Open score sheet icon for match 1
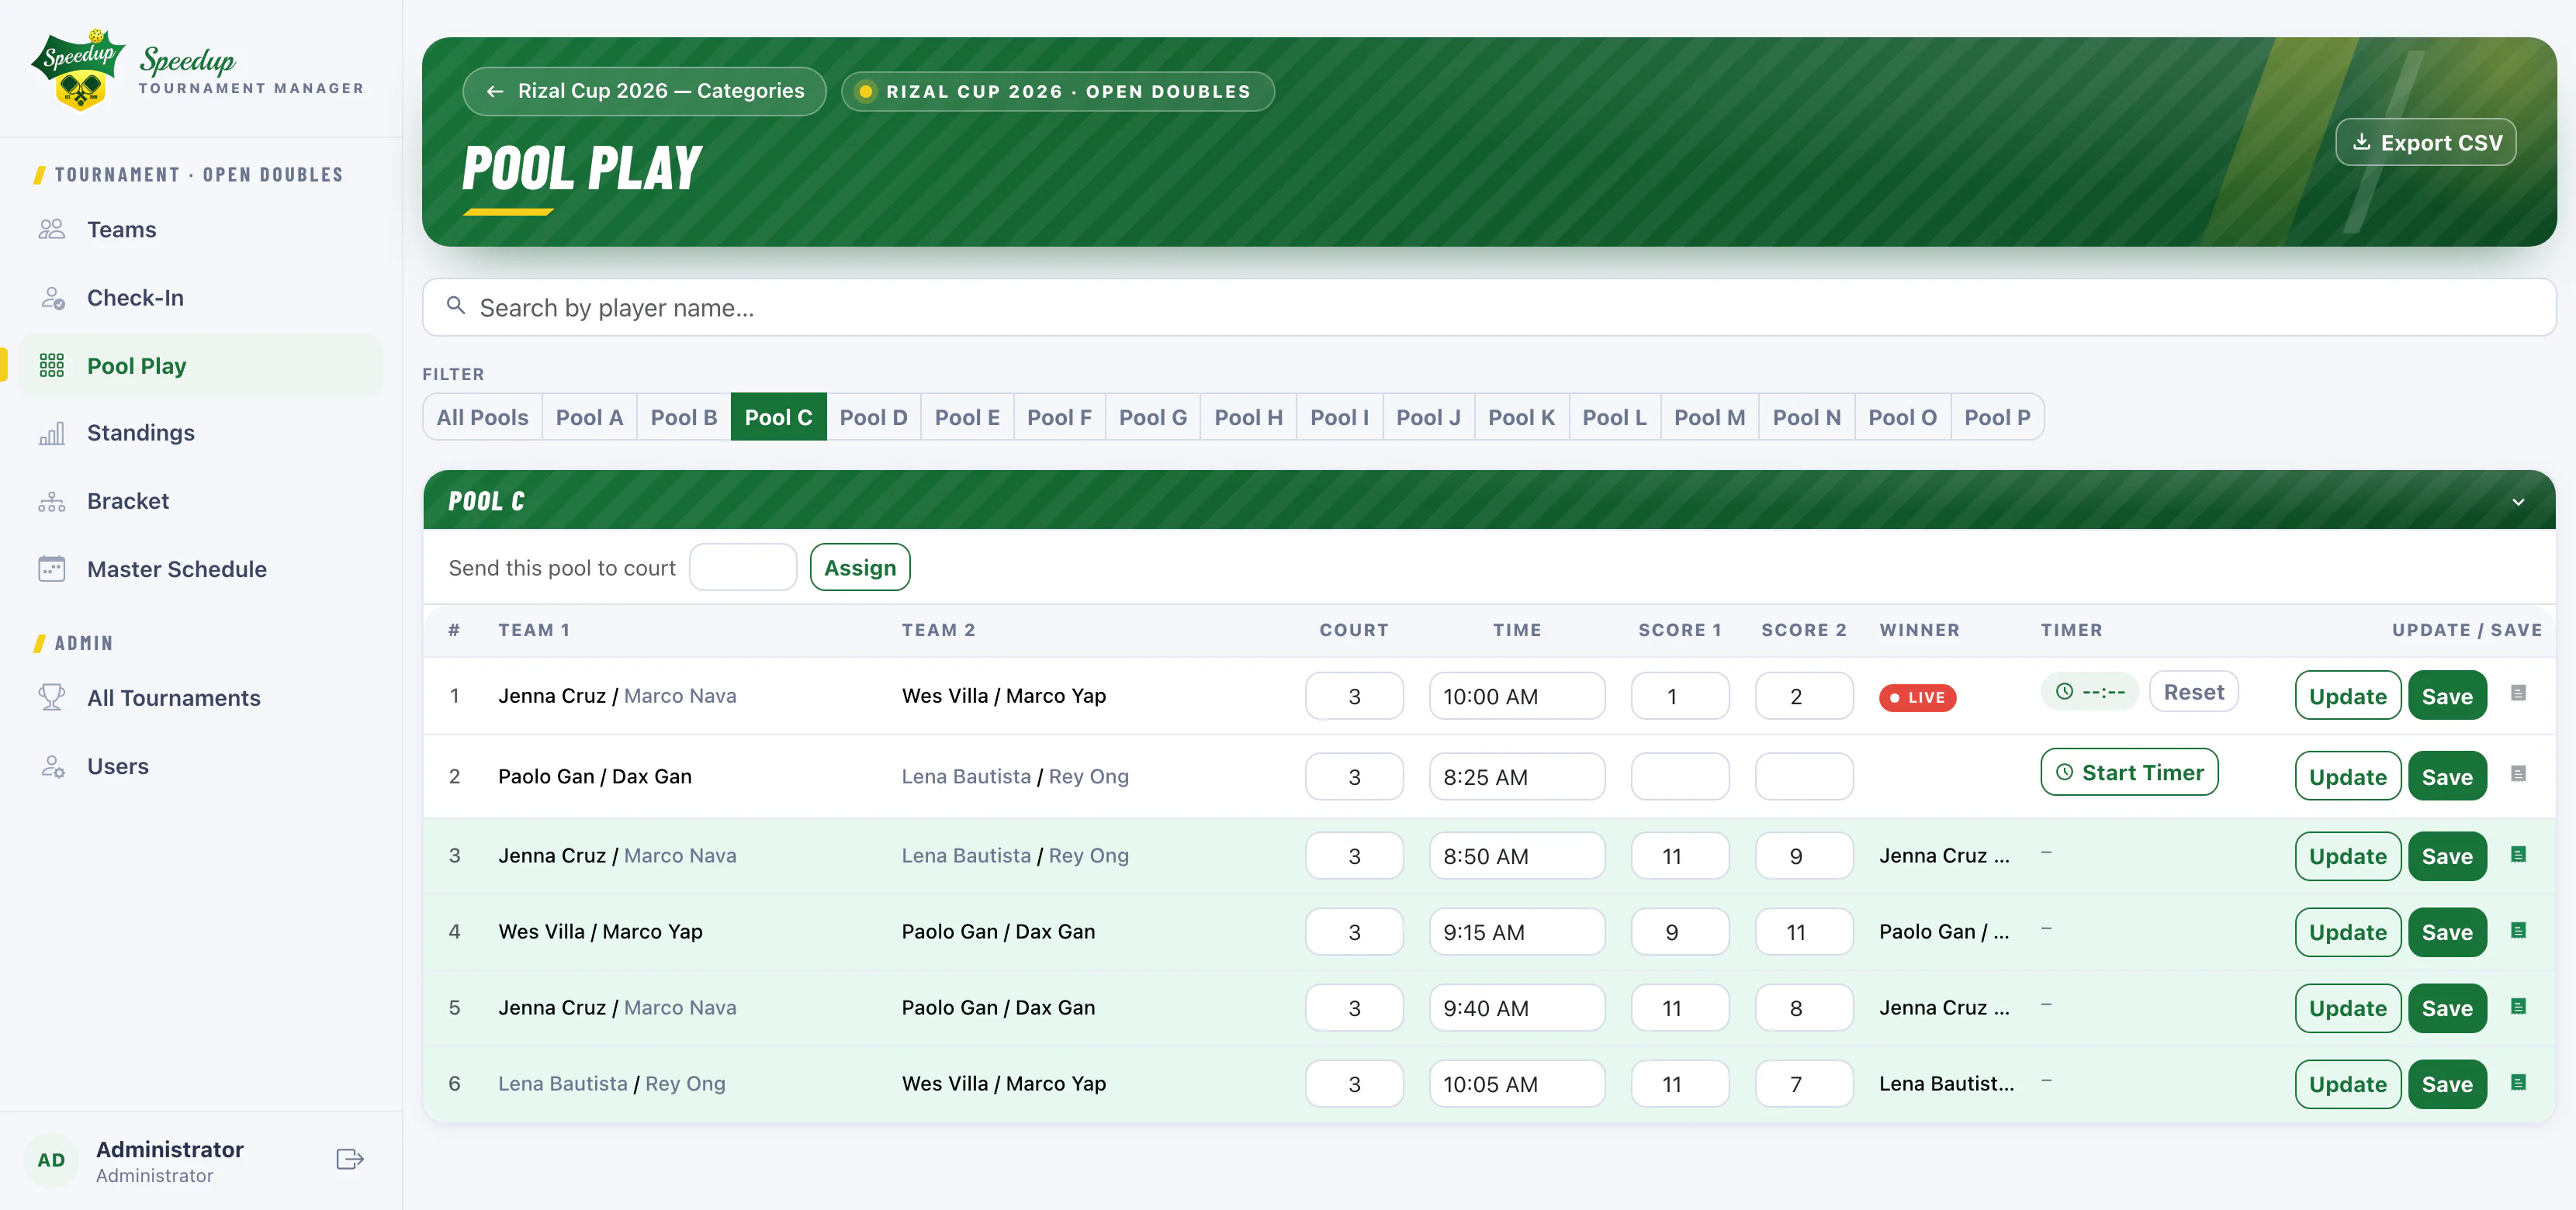Viewport: 2576px width, 1210px height. [x=2518, y=693]
